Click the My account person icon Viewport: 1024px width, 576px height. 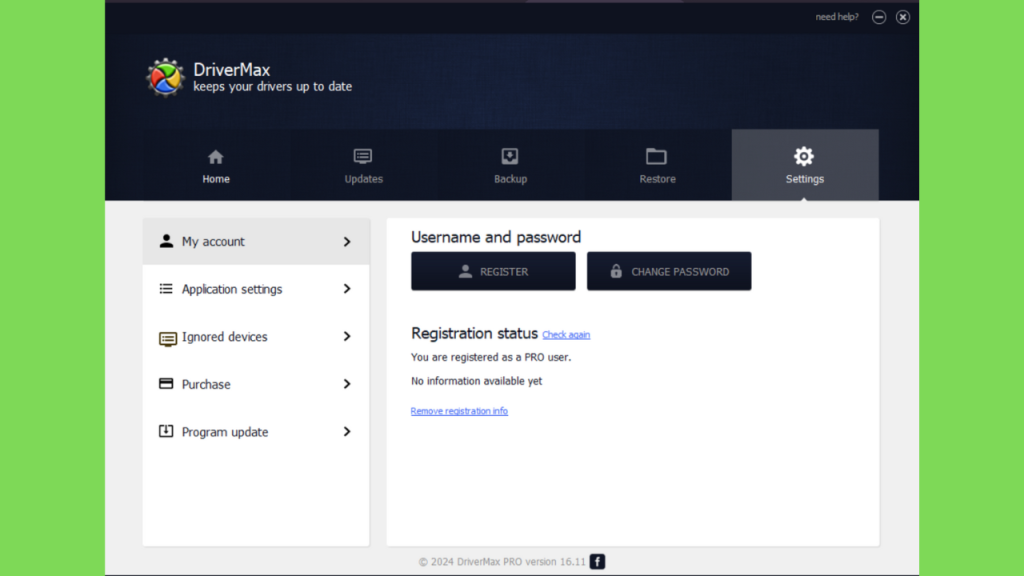coord(166,241)
